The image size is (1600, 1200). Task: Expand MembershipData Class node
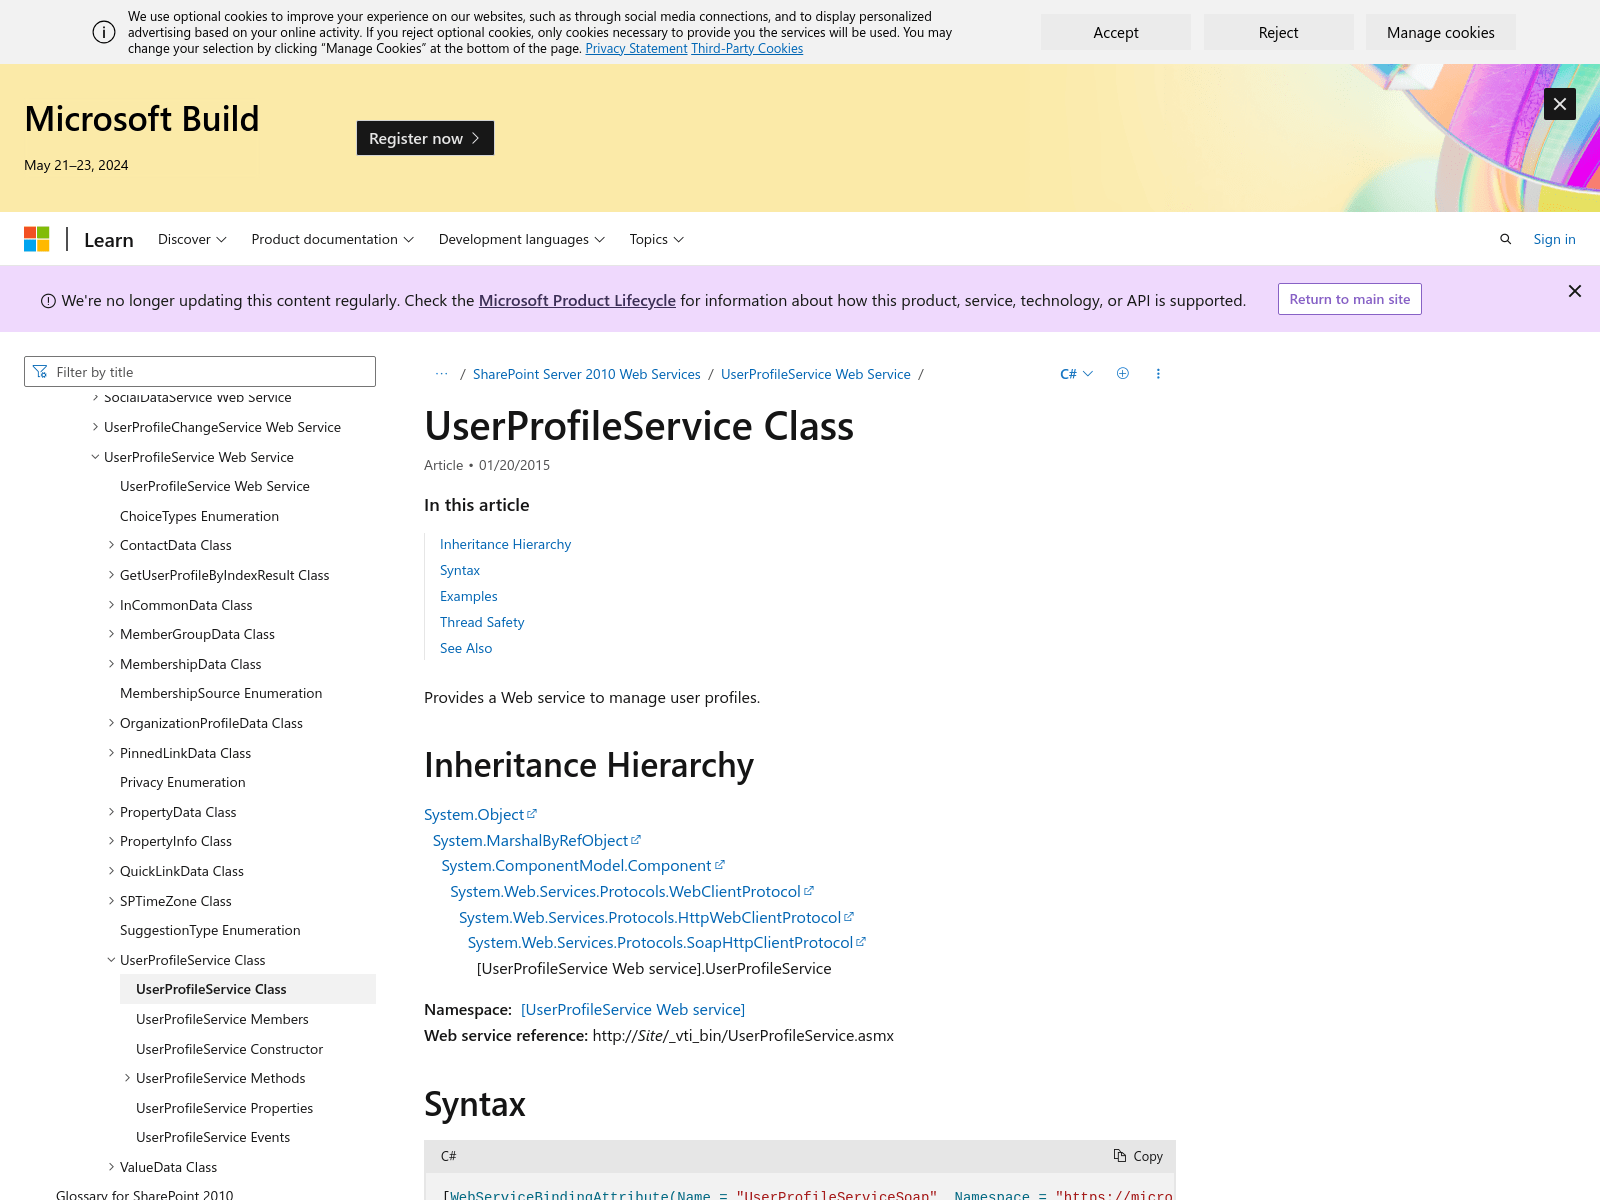coord(111,664)
